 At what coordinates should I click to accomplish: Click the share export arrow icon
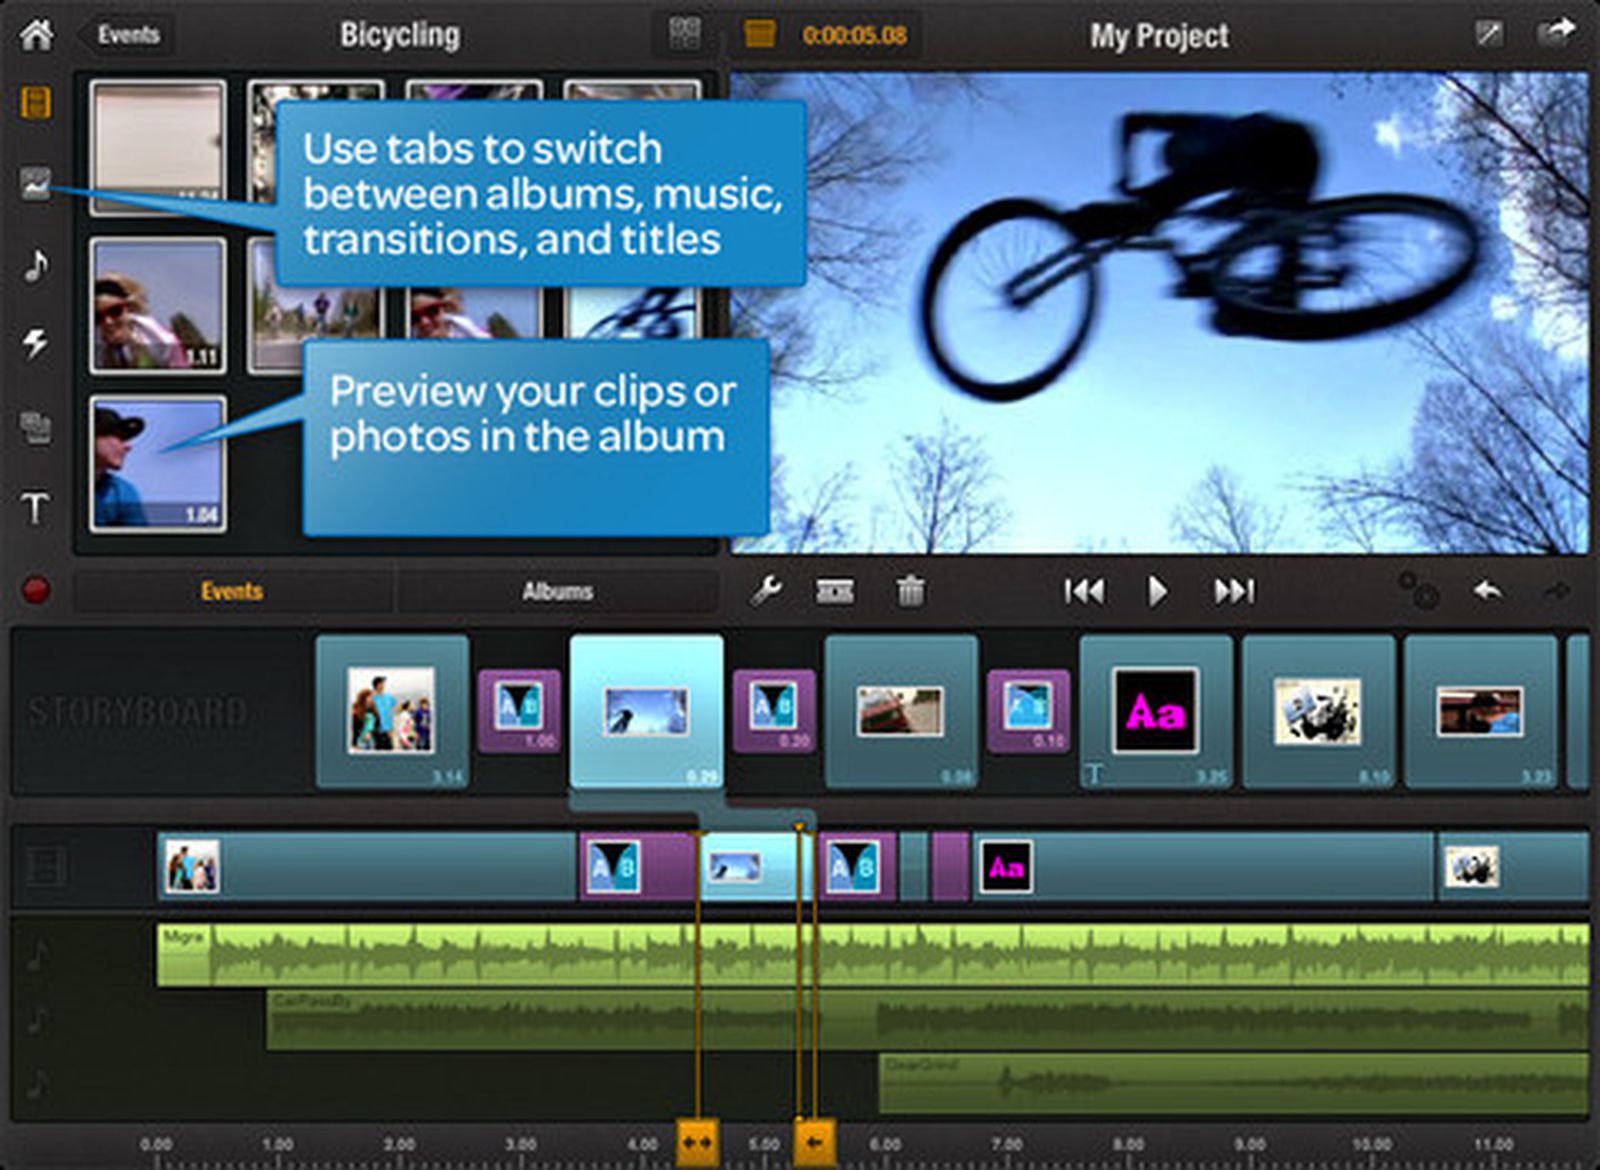1555,34
